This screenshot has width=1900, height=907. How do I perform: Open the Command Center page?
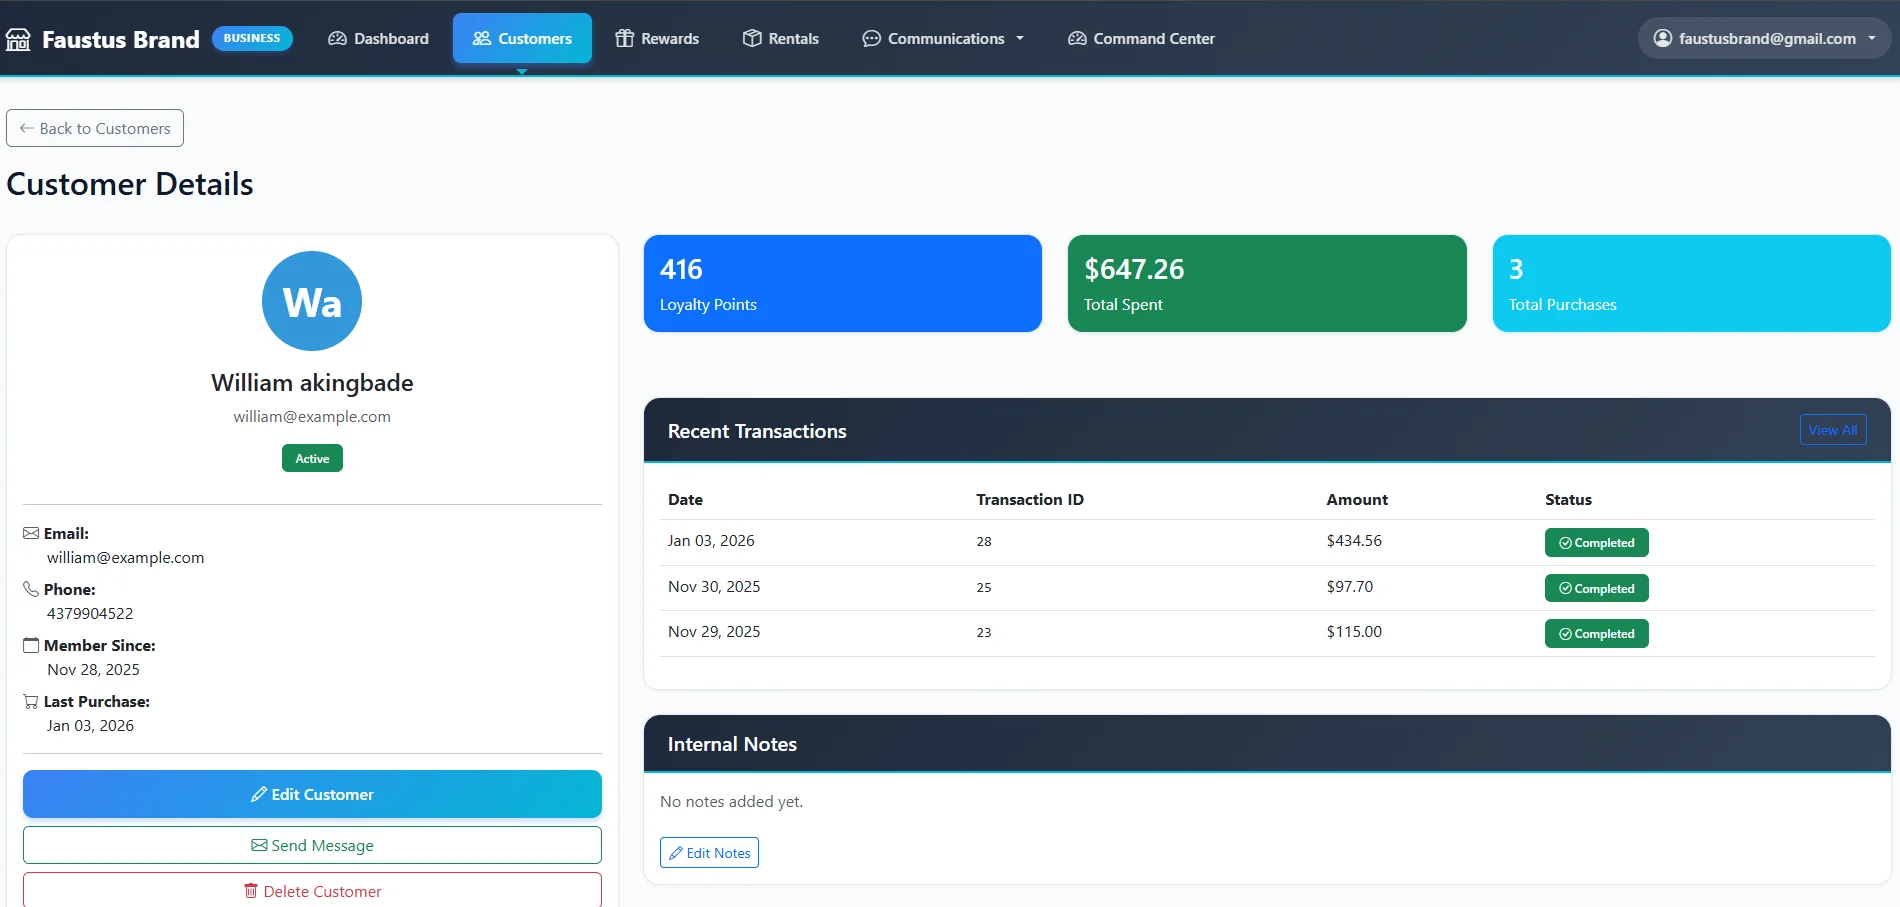pyautogui.click(x=1141, y=39)
